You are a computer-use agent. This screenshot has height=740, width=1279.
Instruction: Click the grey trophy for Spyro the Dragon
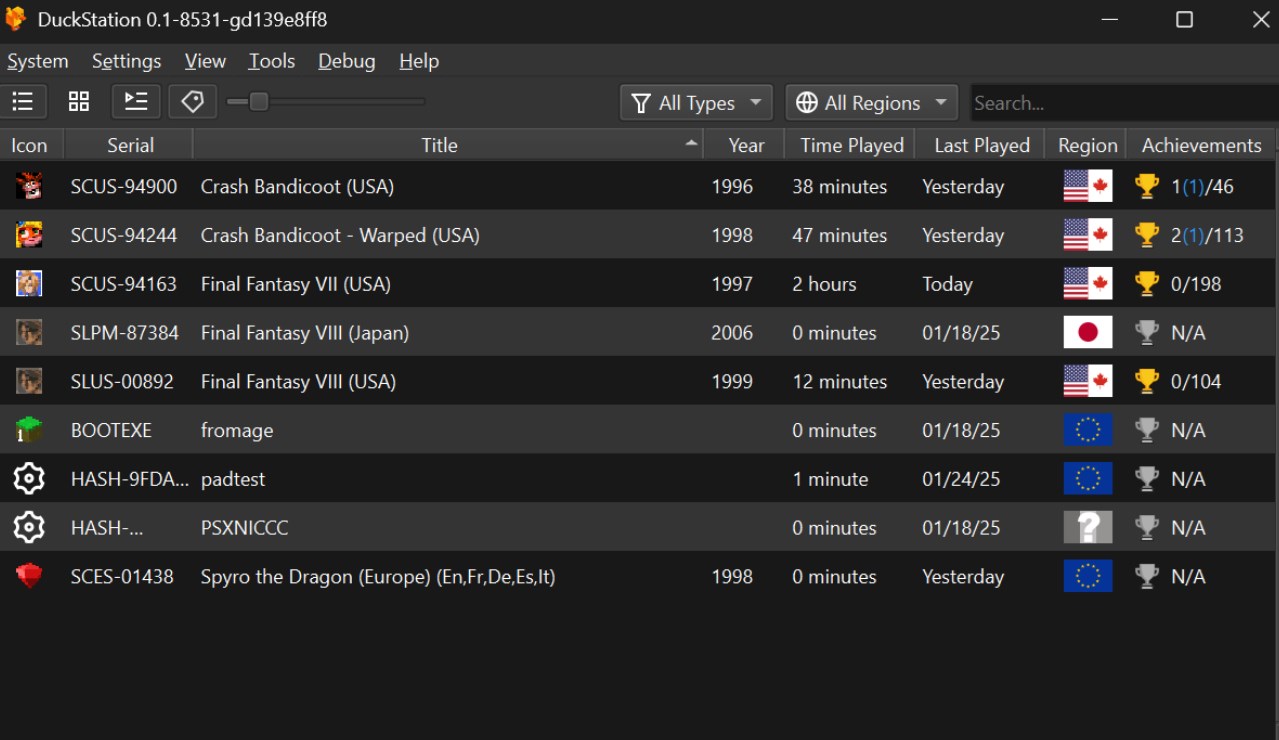click(1147, 576)
